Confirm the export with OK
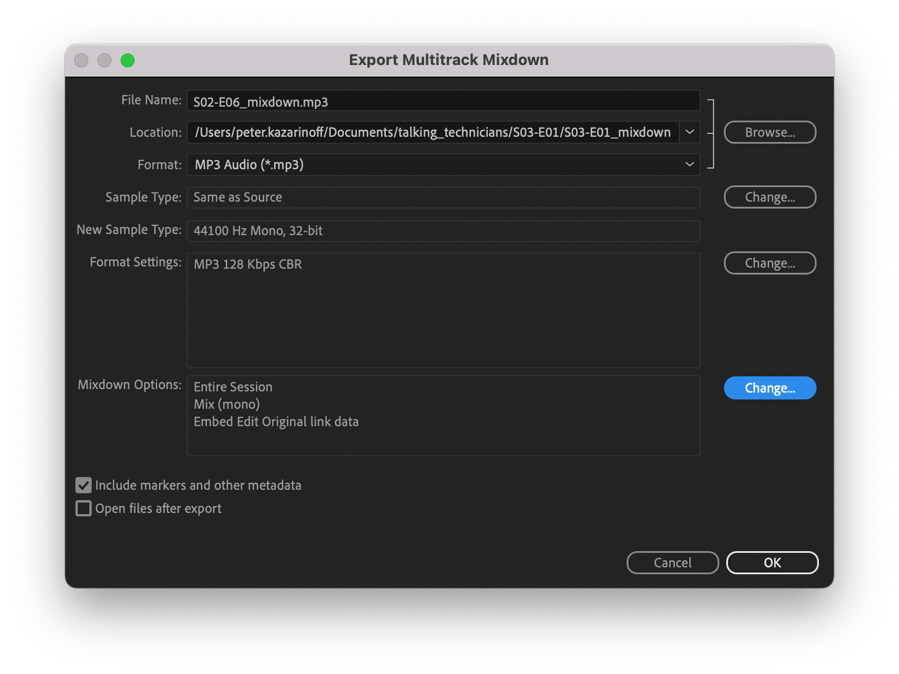The width and height of the screenshot is (899, 674). (772, 563)
